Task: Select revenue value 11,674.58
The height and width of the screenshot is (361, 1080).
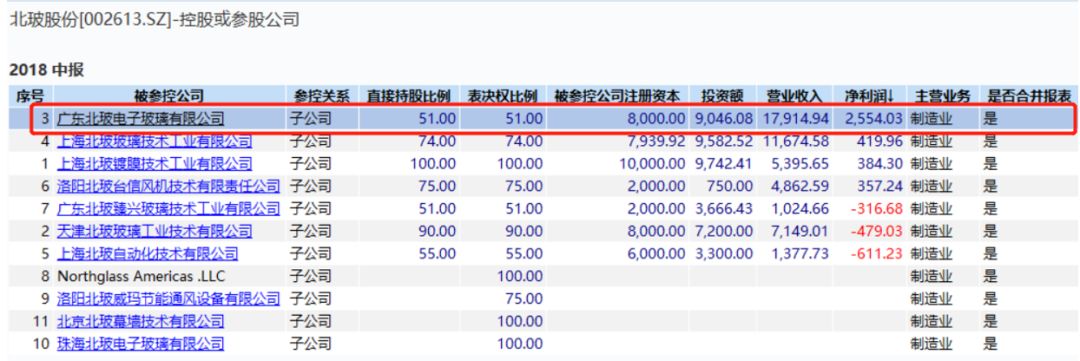Action: pos(796,142)
